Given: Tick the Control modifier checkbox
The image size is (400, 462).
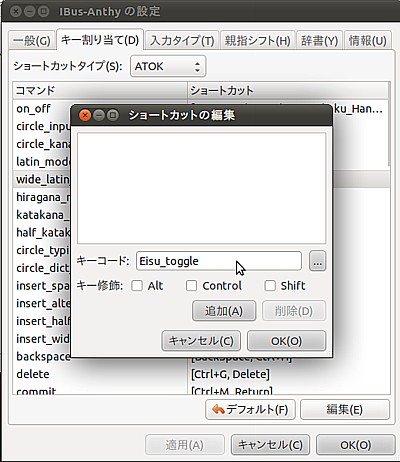Looking at the screenshot, I should click(x=191, y=286).
